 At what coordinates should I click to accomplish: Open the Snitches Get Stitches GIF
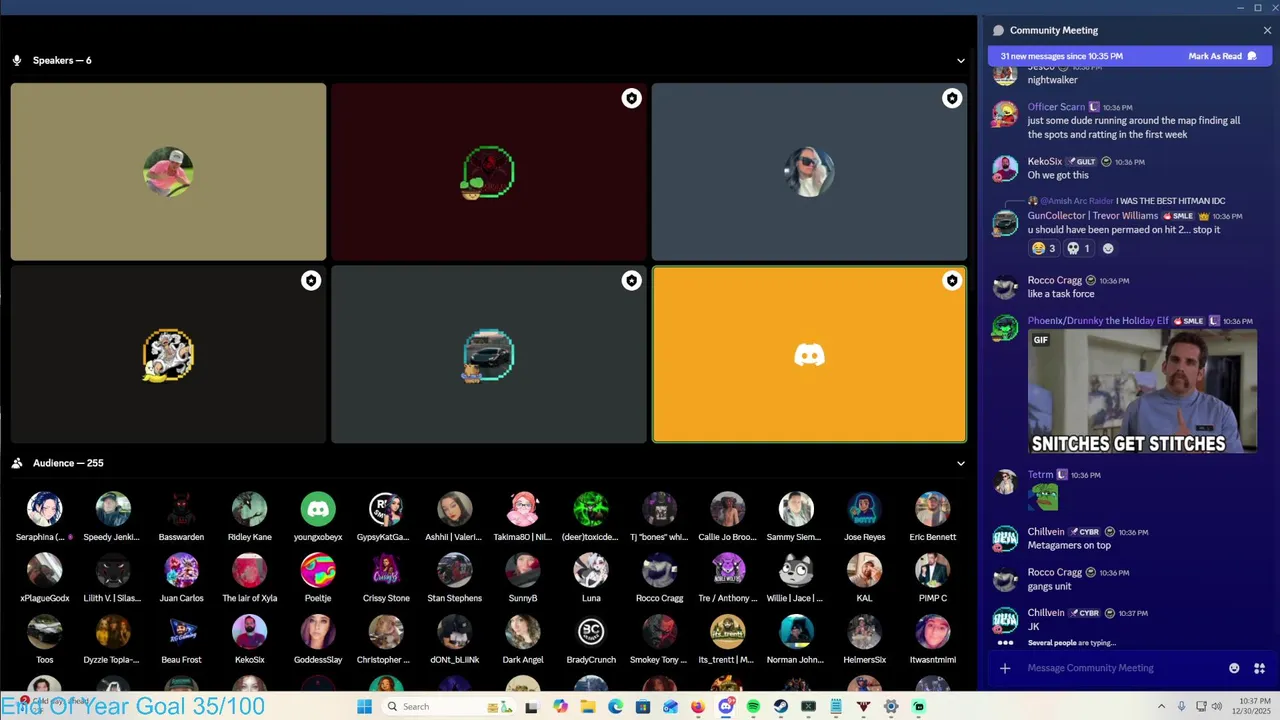(1143, 391)
